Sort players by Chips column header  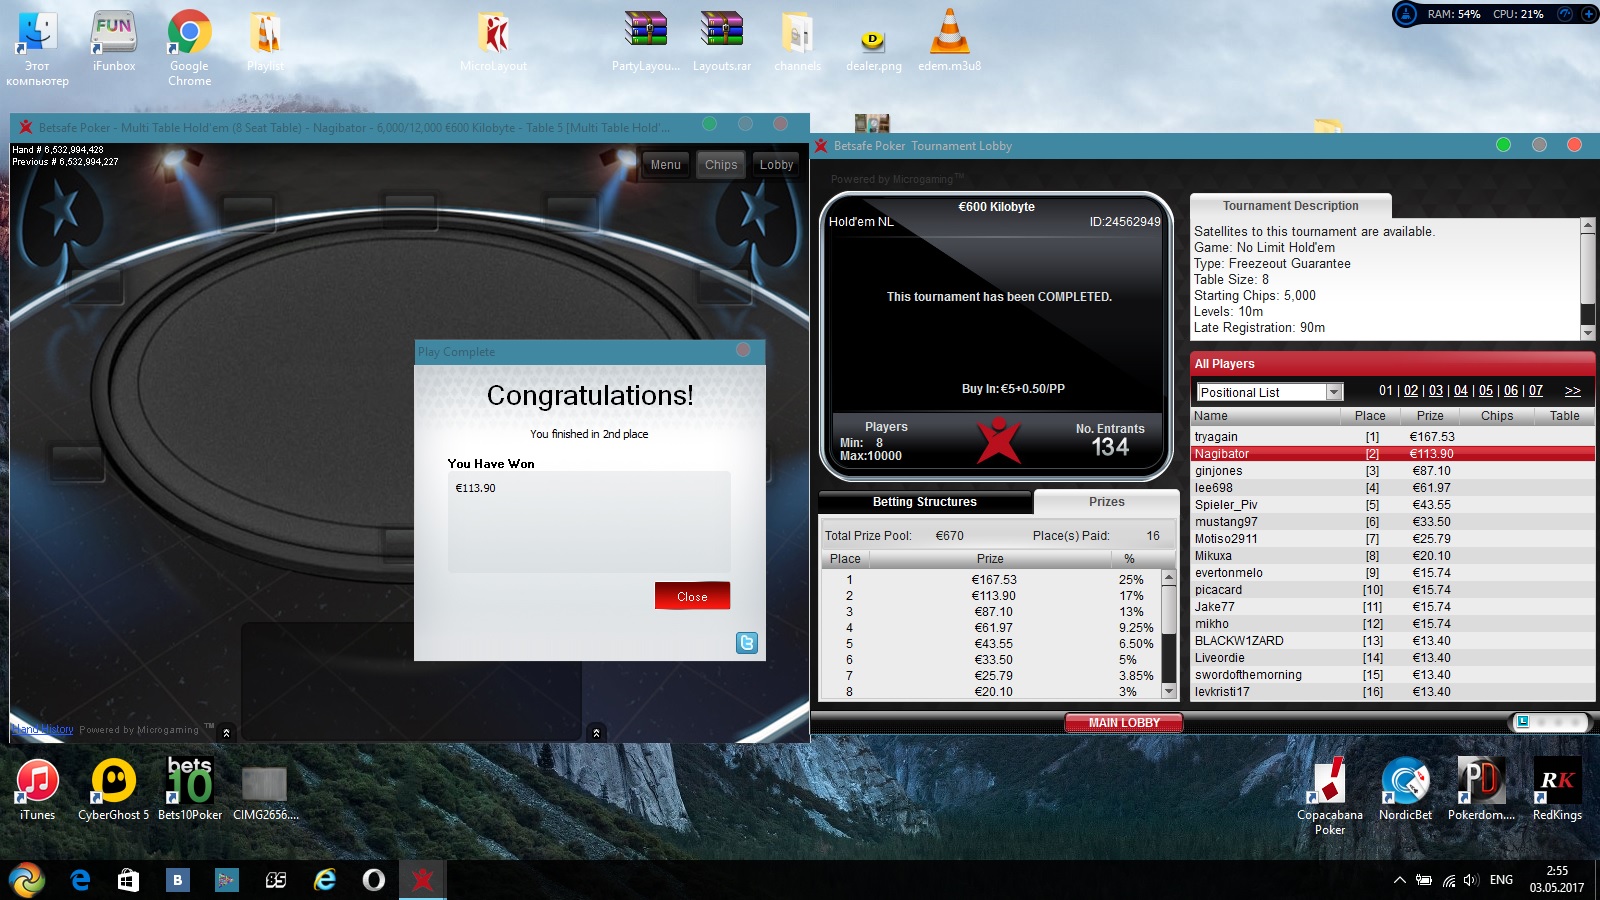(x=1497, y=416)
